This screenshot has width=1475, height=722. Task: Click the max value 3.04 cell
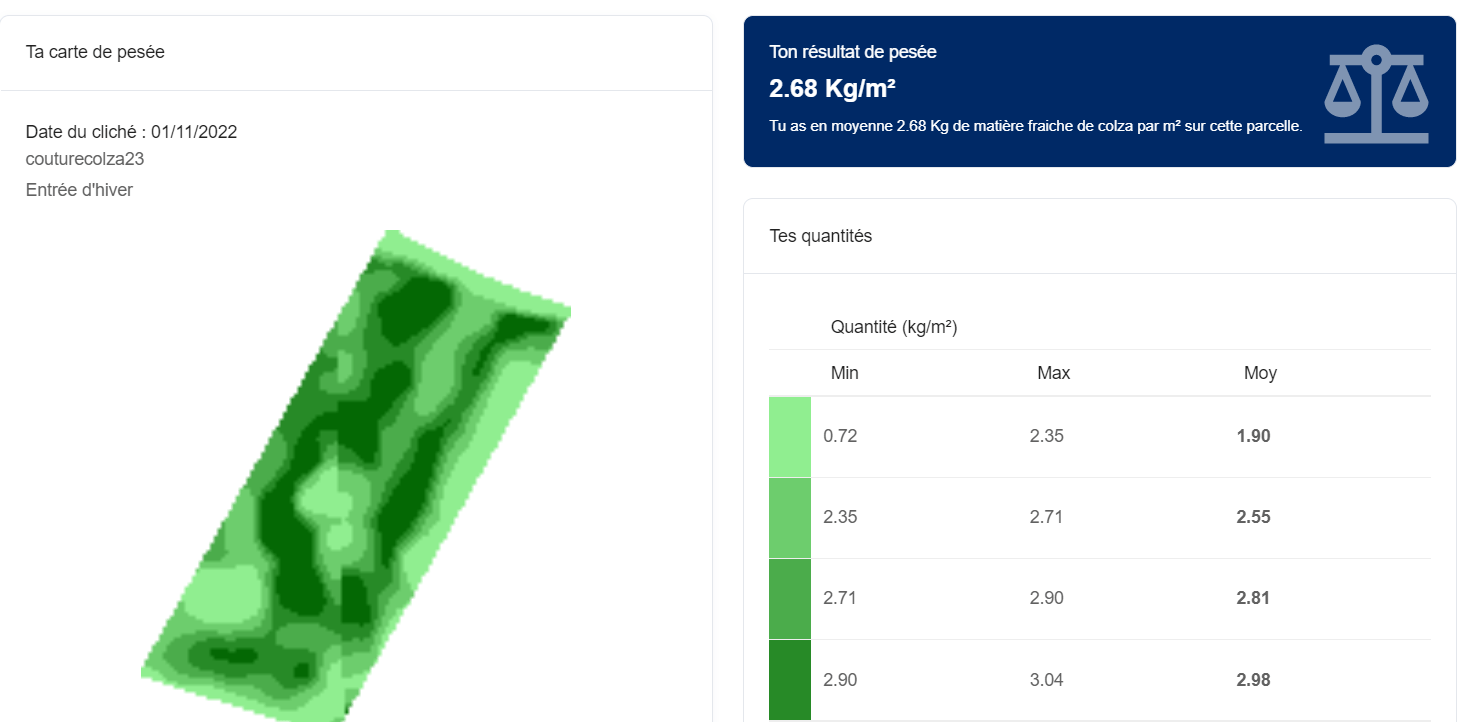[x=1047, y=680]
